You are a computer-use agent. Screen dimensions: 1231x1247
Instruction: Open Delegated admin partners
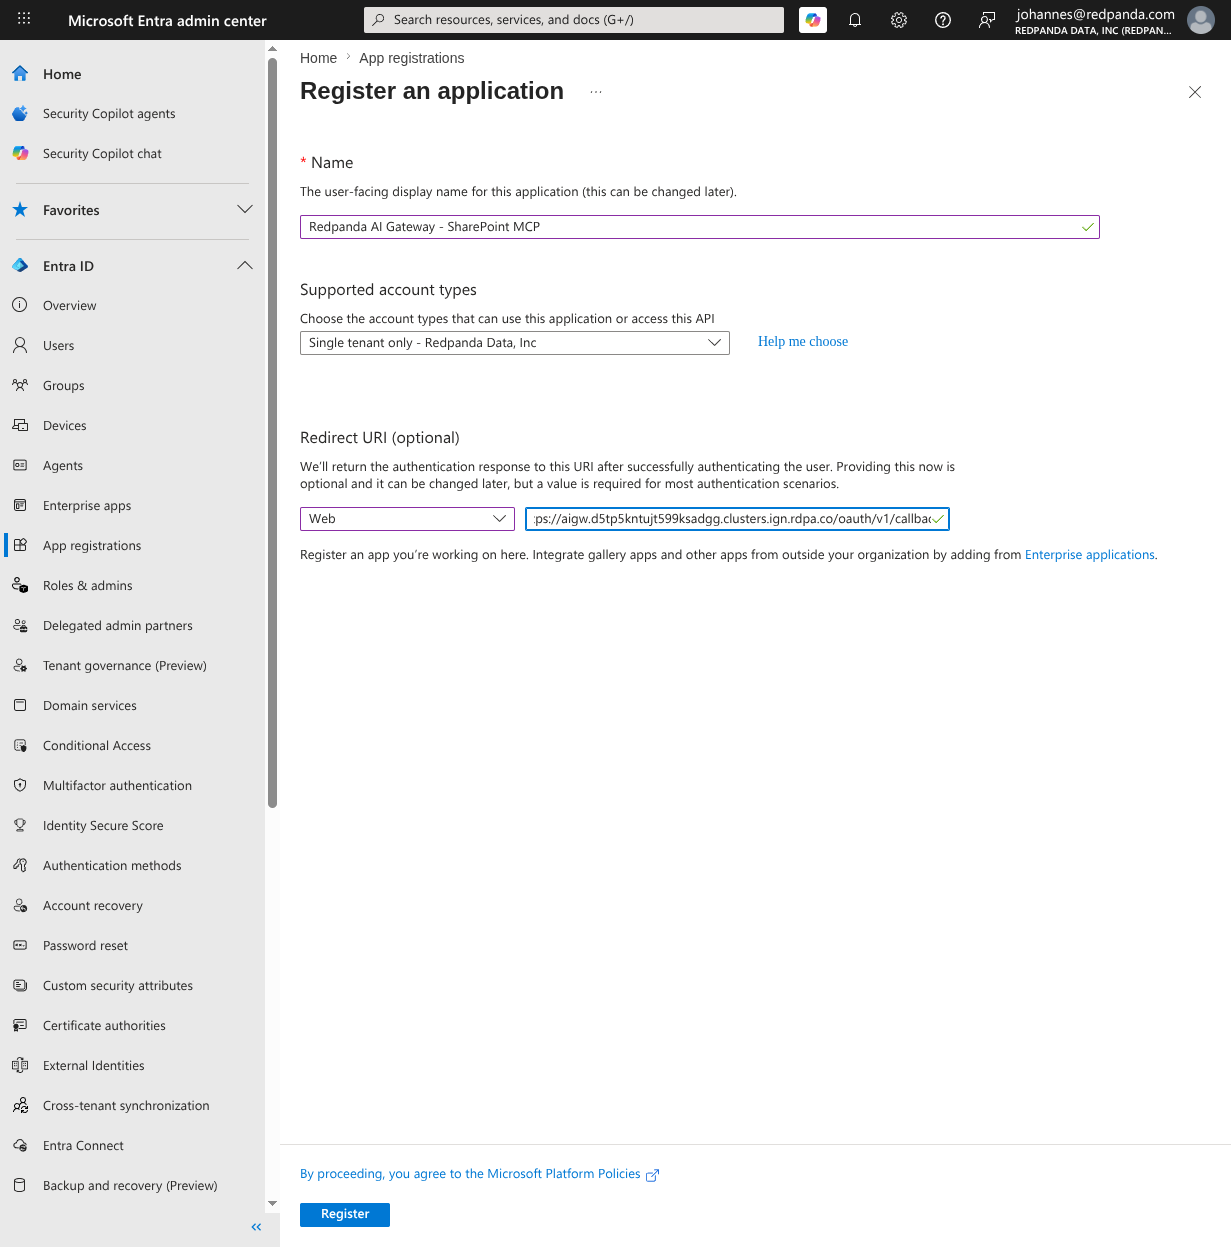point(118,626)
